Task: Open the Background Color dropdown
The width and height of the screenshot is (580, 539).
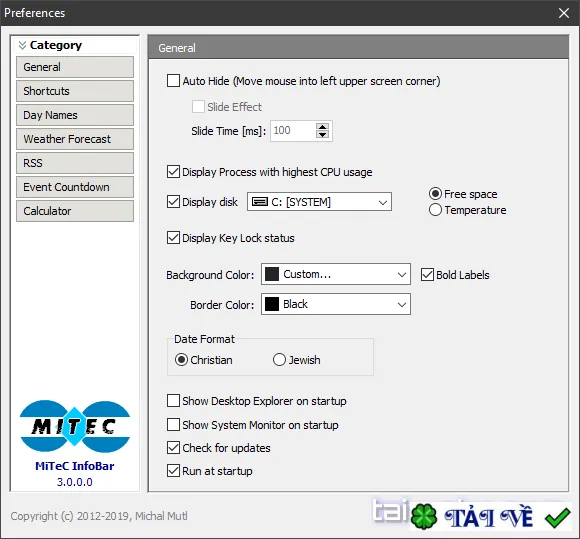Action: tap(336, 274)
